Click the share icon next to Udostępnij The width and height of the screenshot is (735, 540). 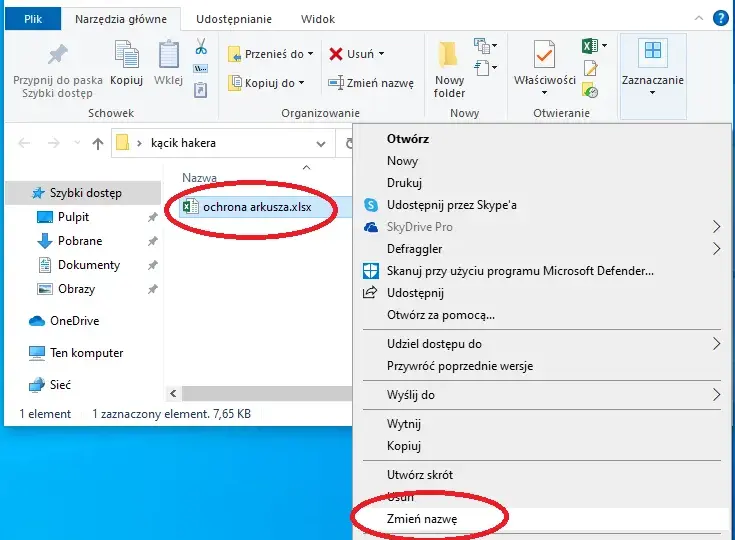point(370,292)
